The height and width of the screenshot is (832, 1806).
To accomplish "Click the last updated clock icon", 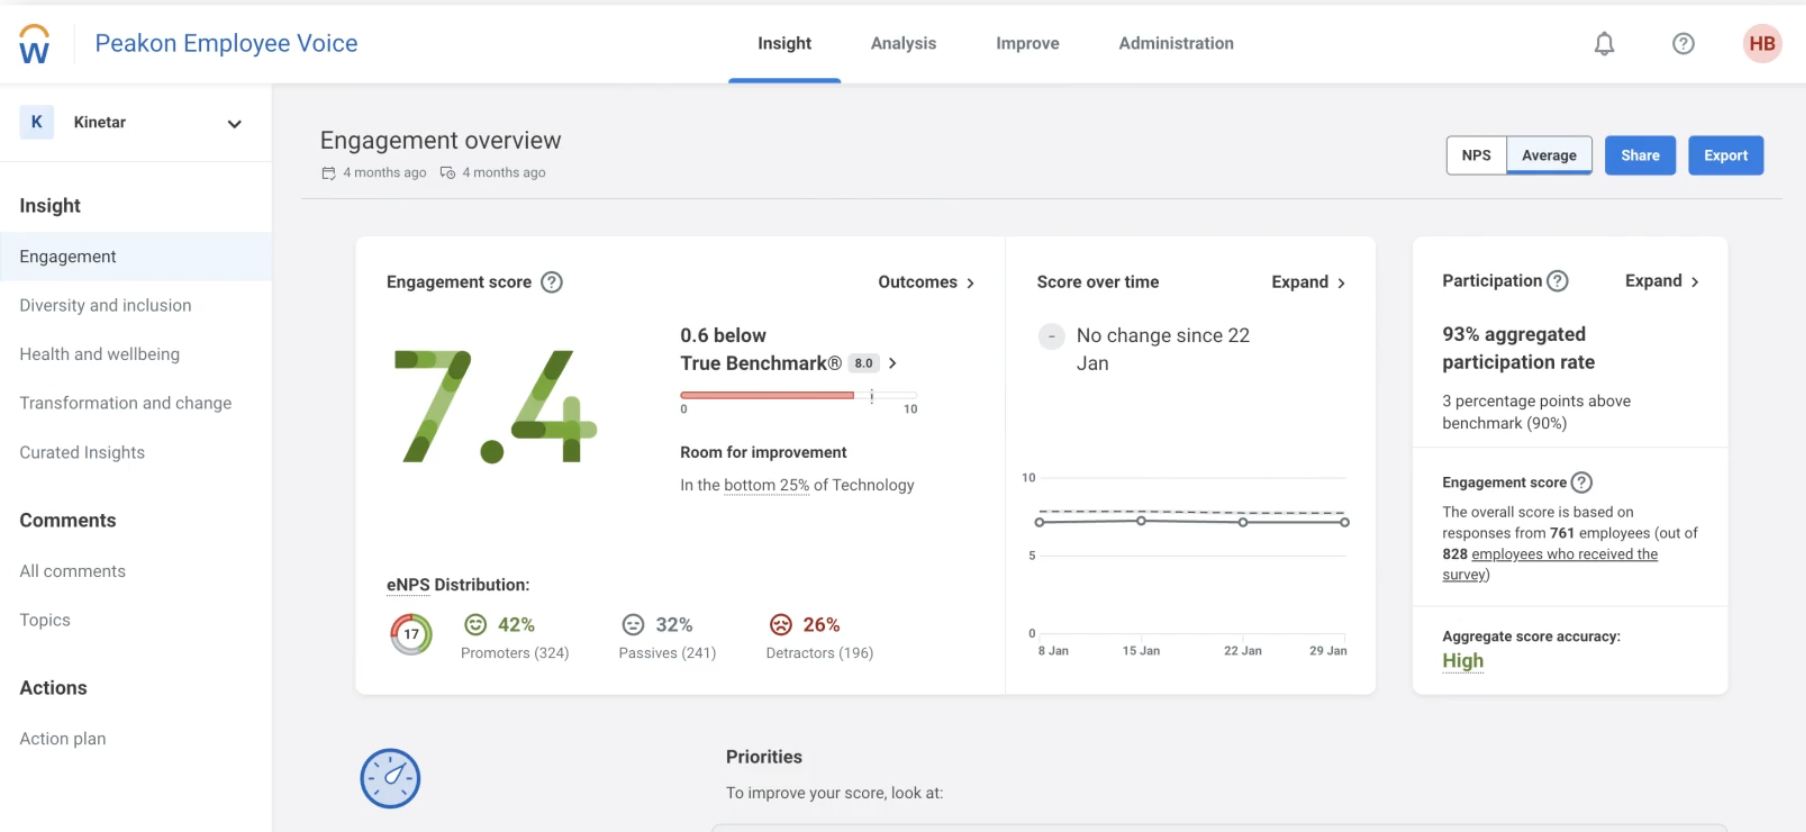I will click(x=448, y=173).
